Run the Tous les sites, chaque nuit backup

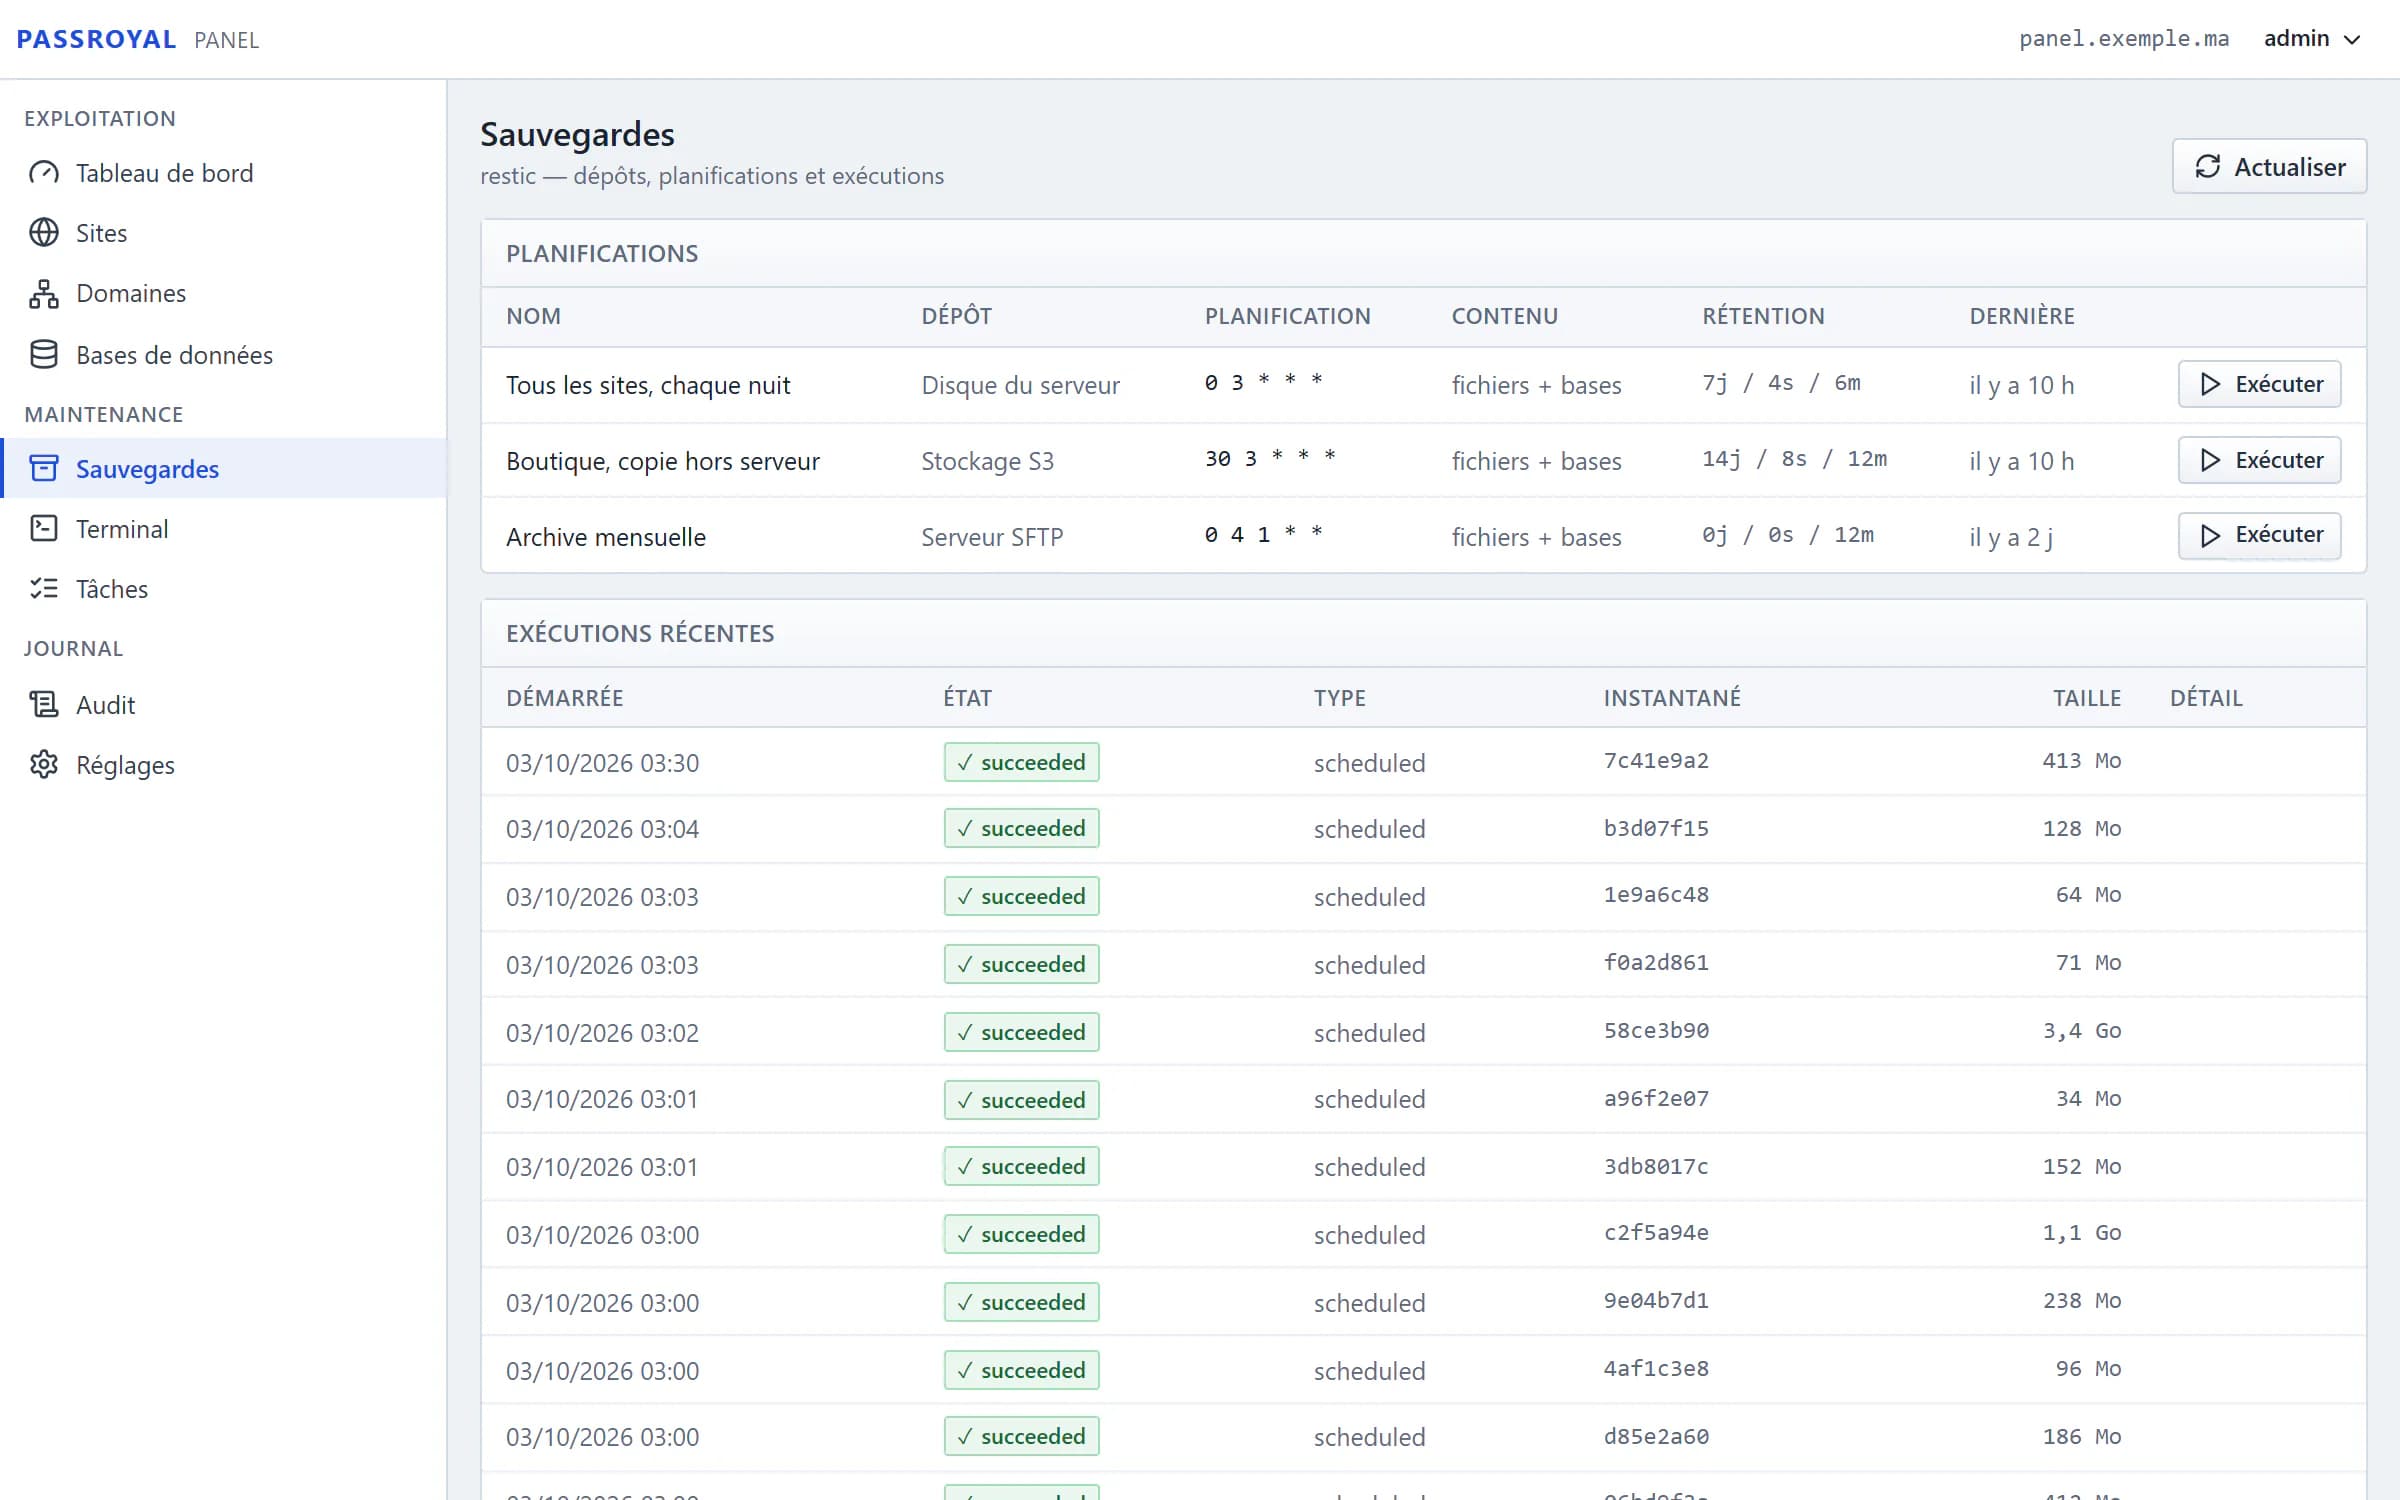[x=2259, y=384]
